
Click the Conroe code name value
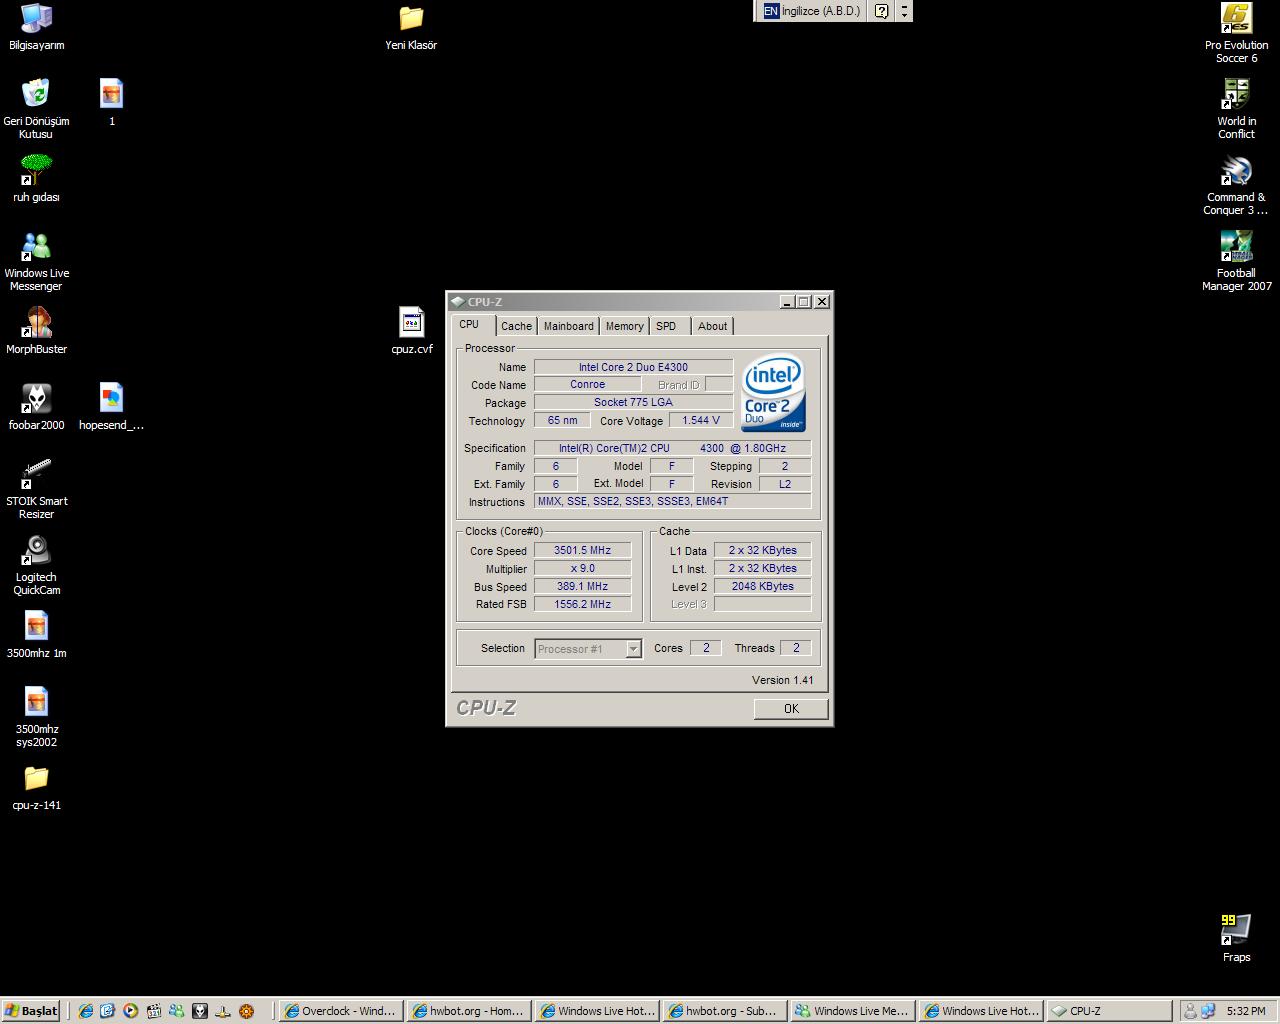pos(587,384)
